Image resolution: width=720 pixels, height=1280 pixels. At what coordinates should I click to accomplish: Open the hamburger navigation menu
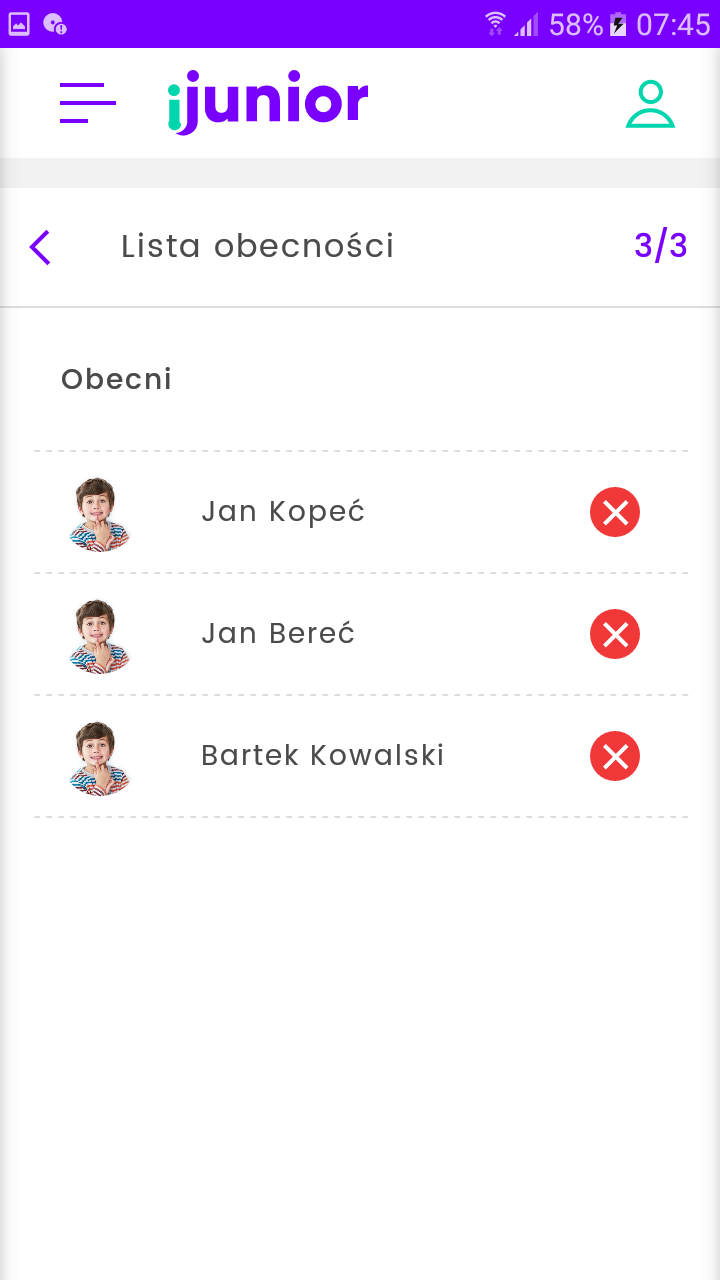point(88,103)
